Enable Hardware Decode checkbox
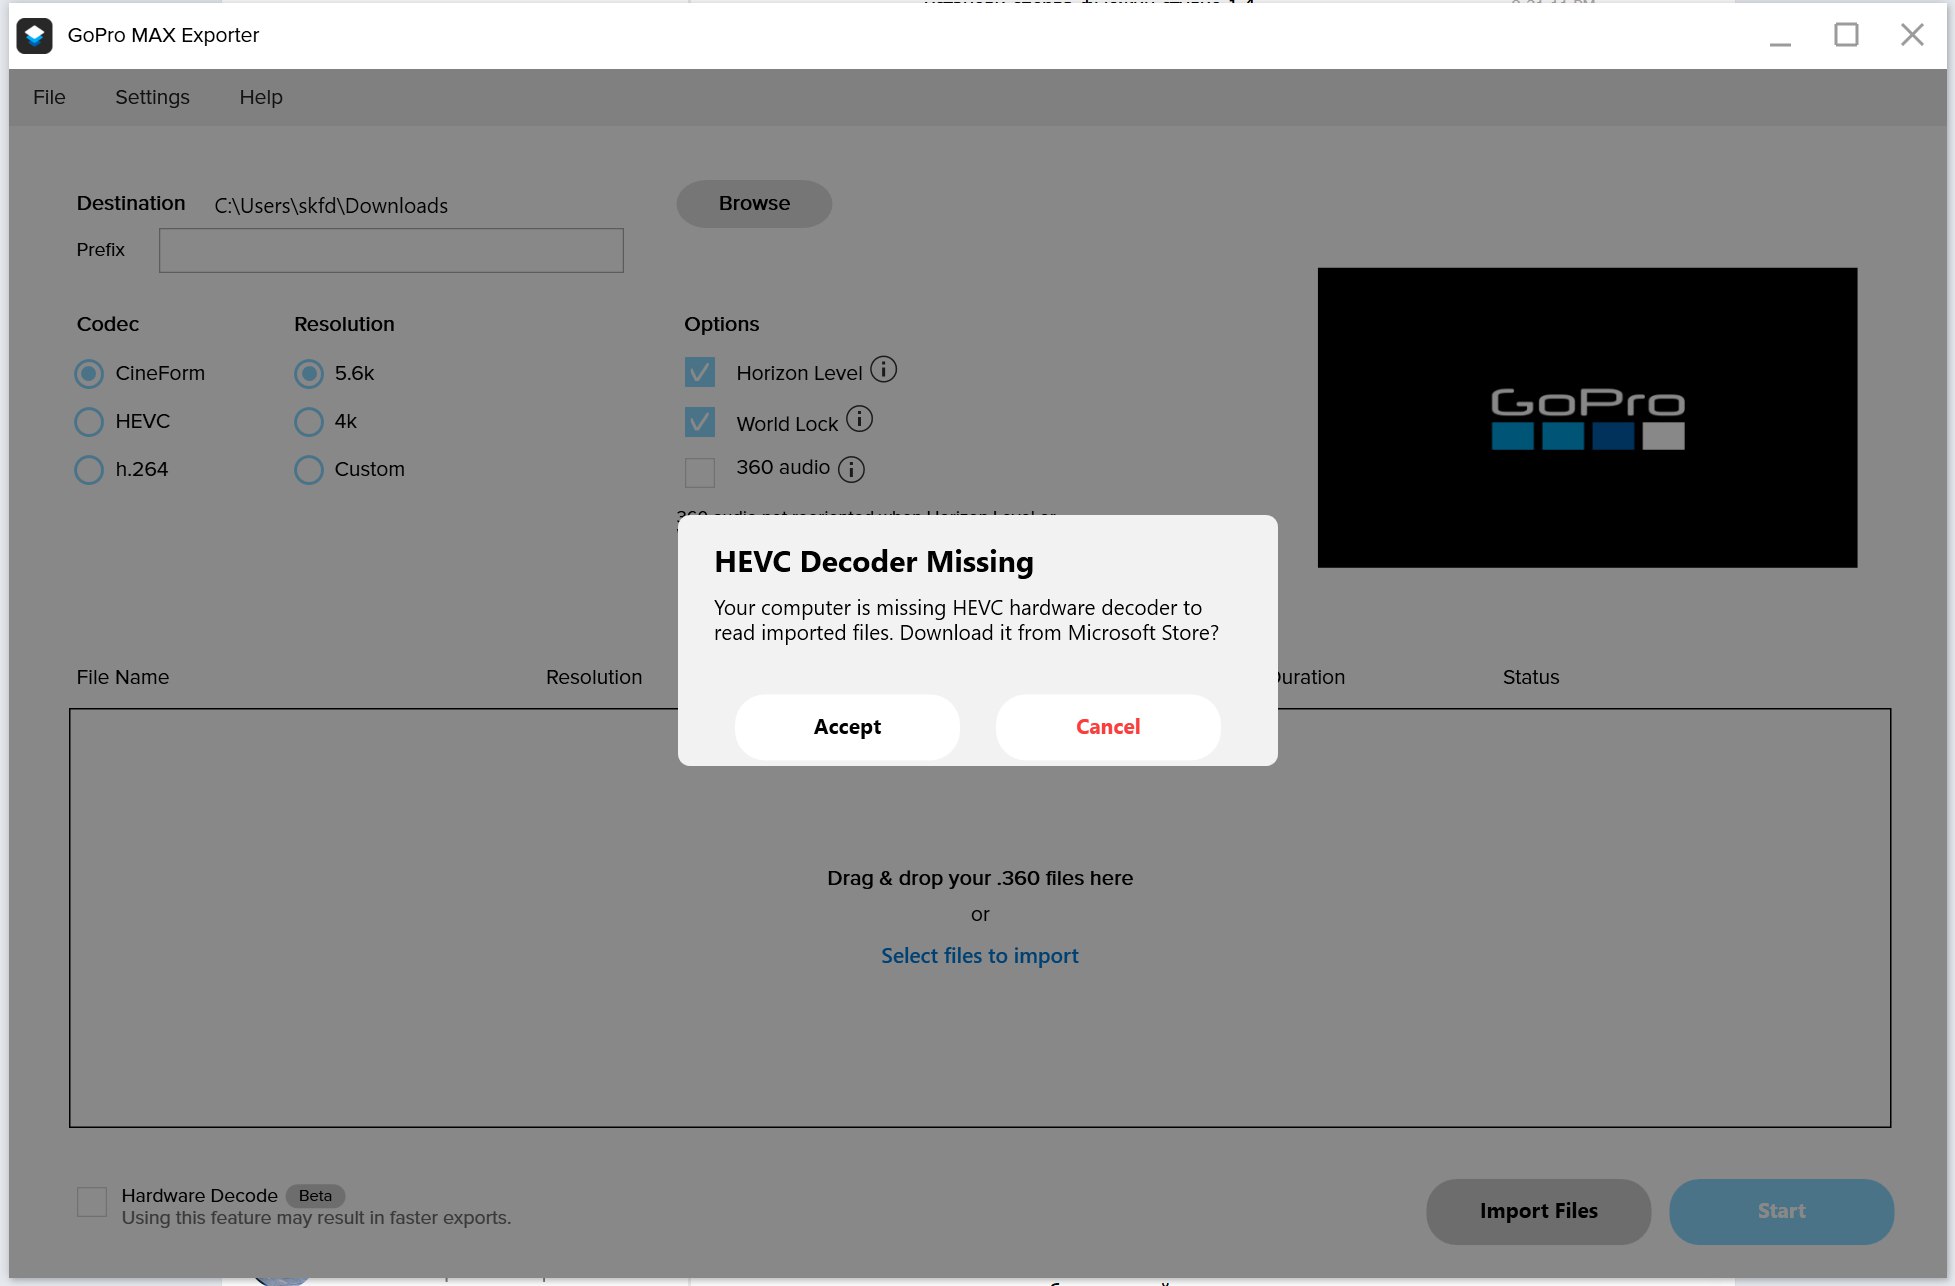 coord(92,1202)
